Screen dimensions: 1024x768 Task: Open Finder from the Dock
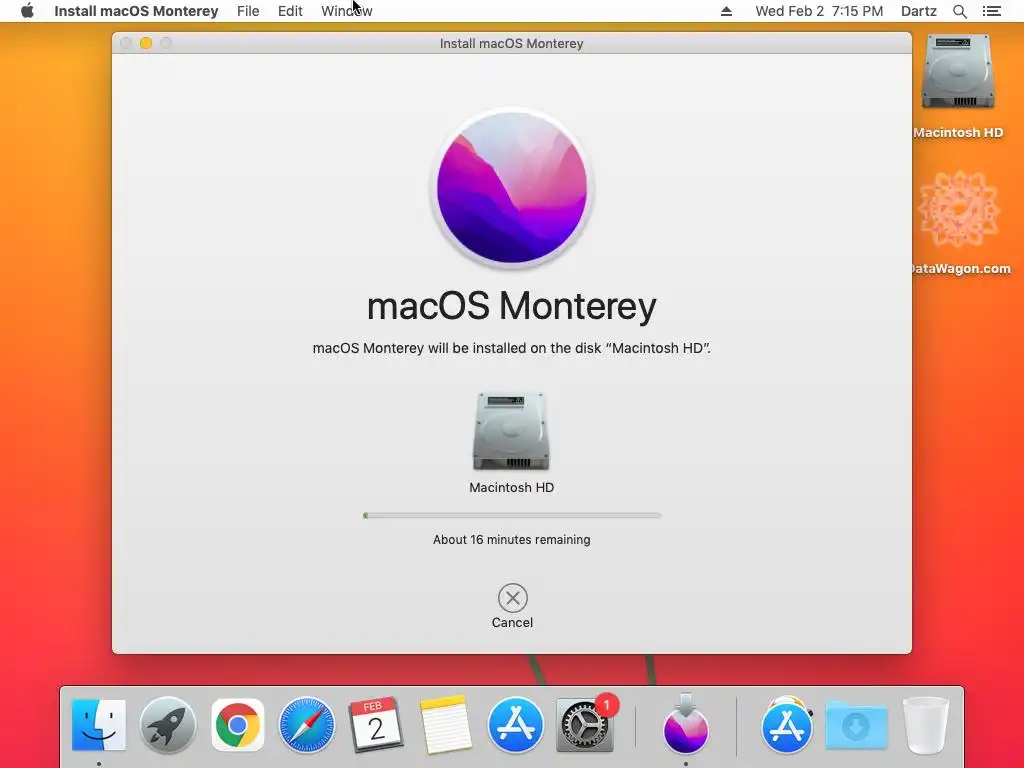99,725
